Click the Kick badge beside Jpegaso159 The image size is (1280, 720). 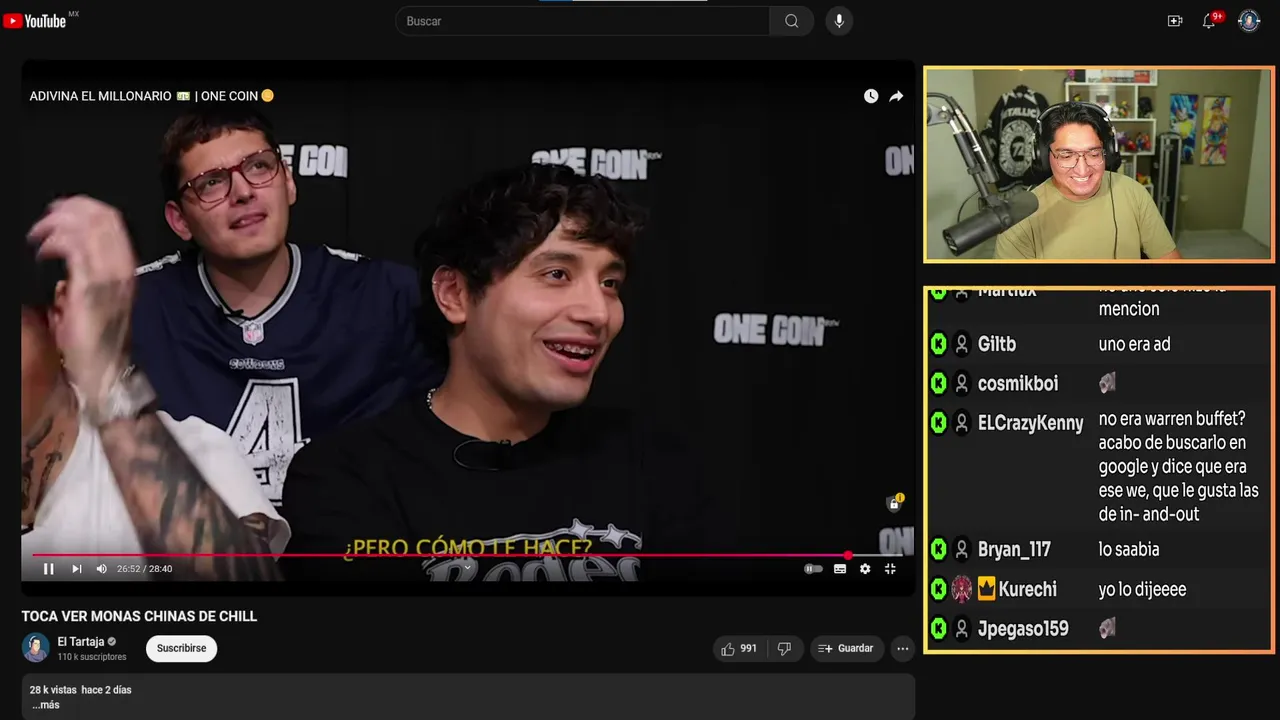click(938, 629)
